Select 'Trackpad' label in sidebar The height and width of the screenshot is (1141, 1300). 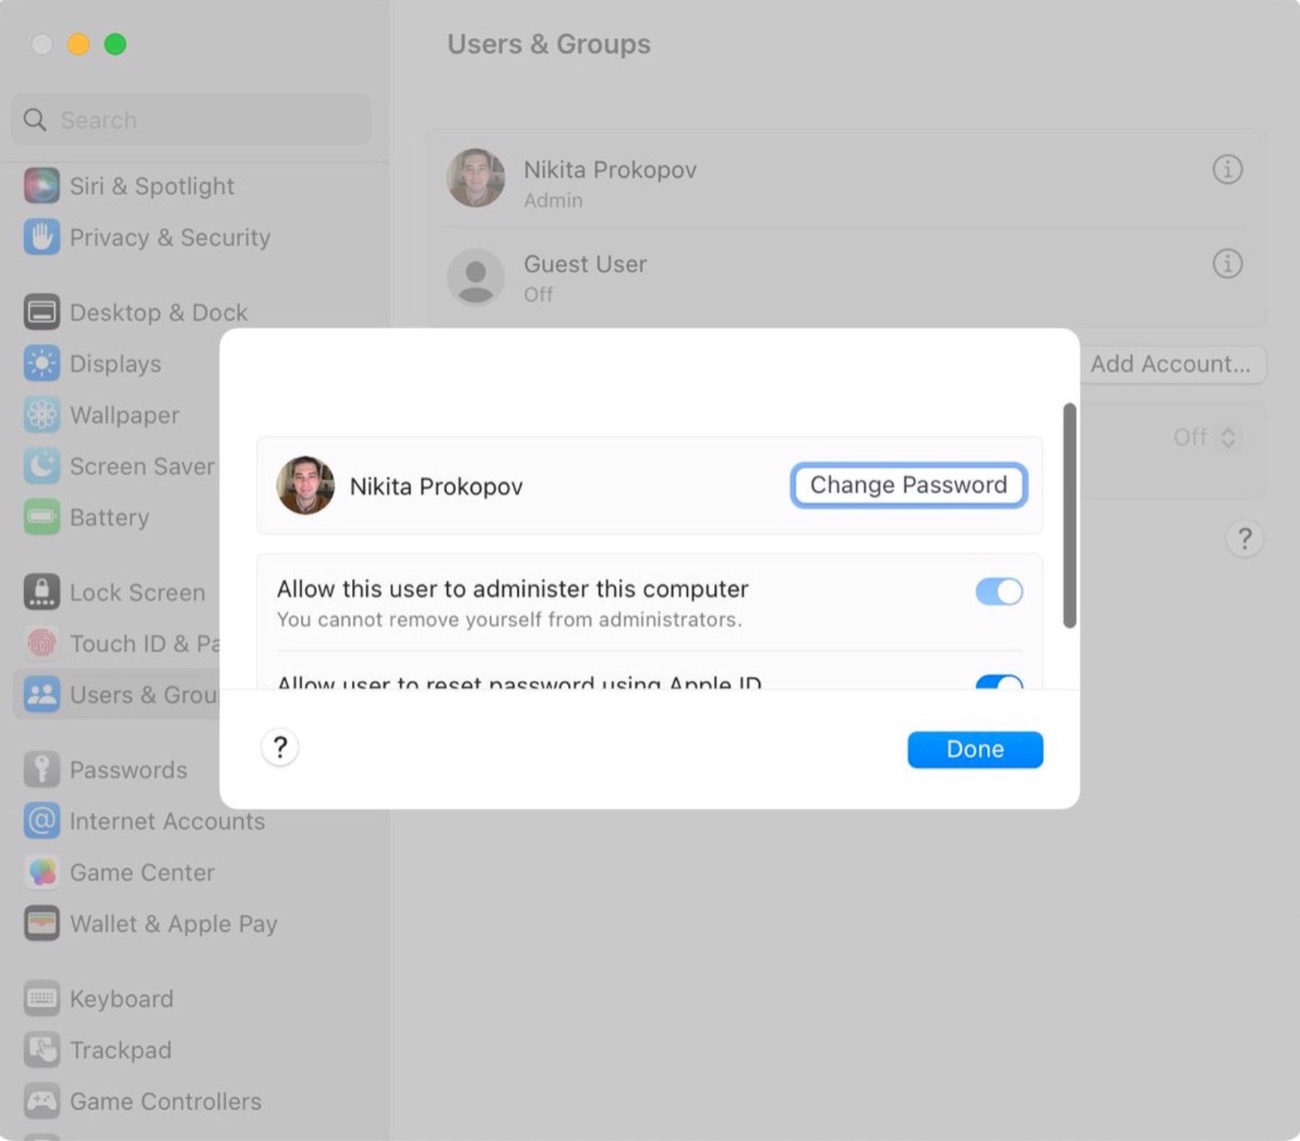120,1049
